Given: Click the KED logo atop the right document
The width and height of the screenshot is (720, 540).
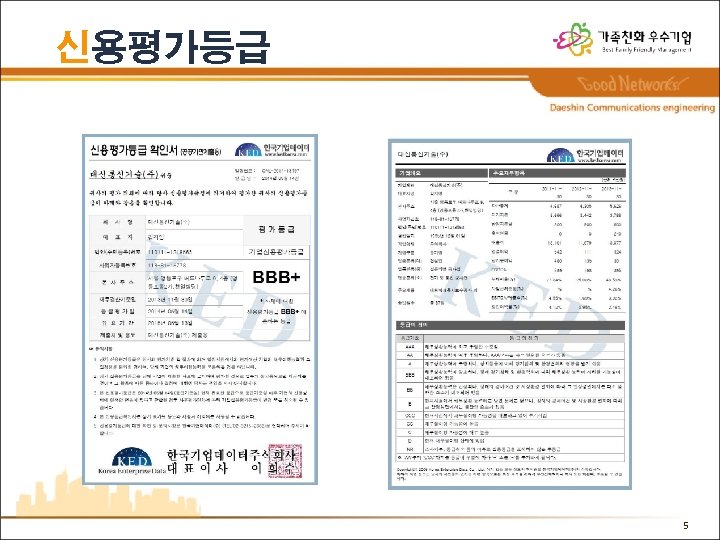Looking at the screenshot, I should pos(561,156).
